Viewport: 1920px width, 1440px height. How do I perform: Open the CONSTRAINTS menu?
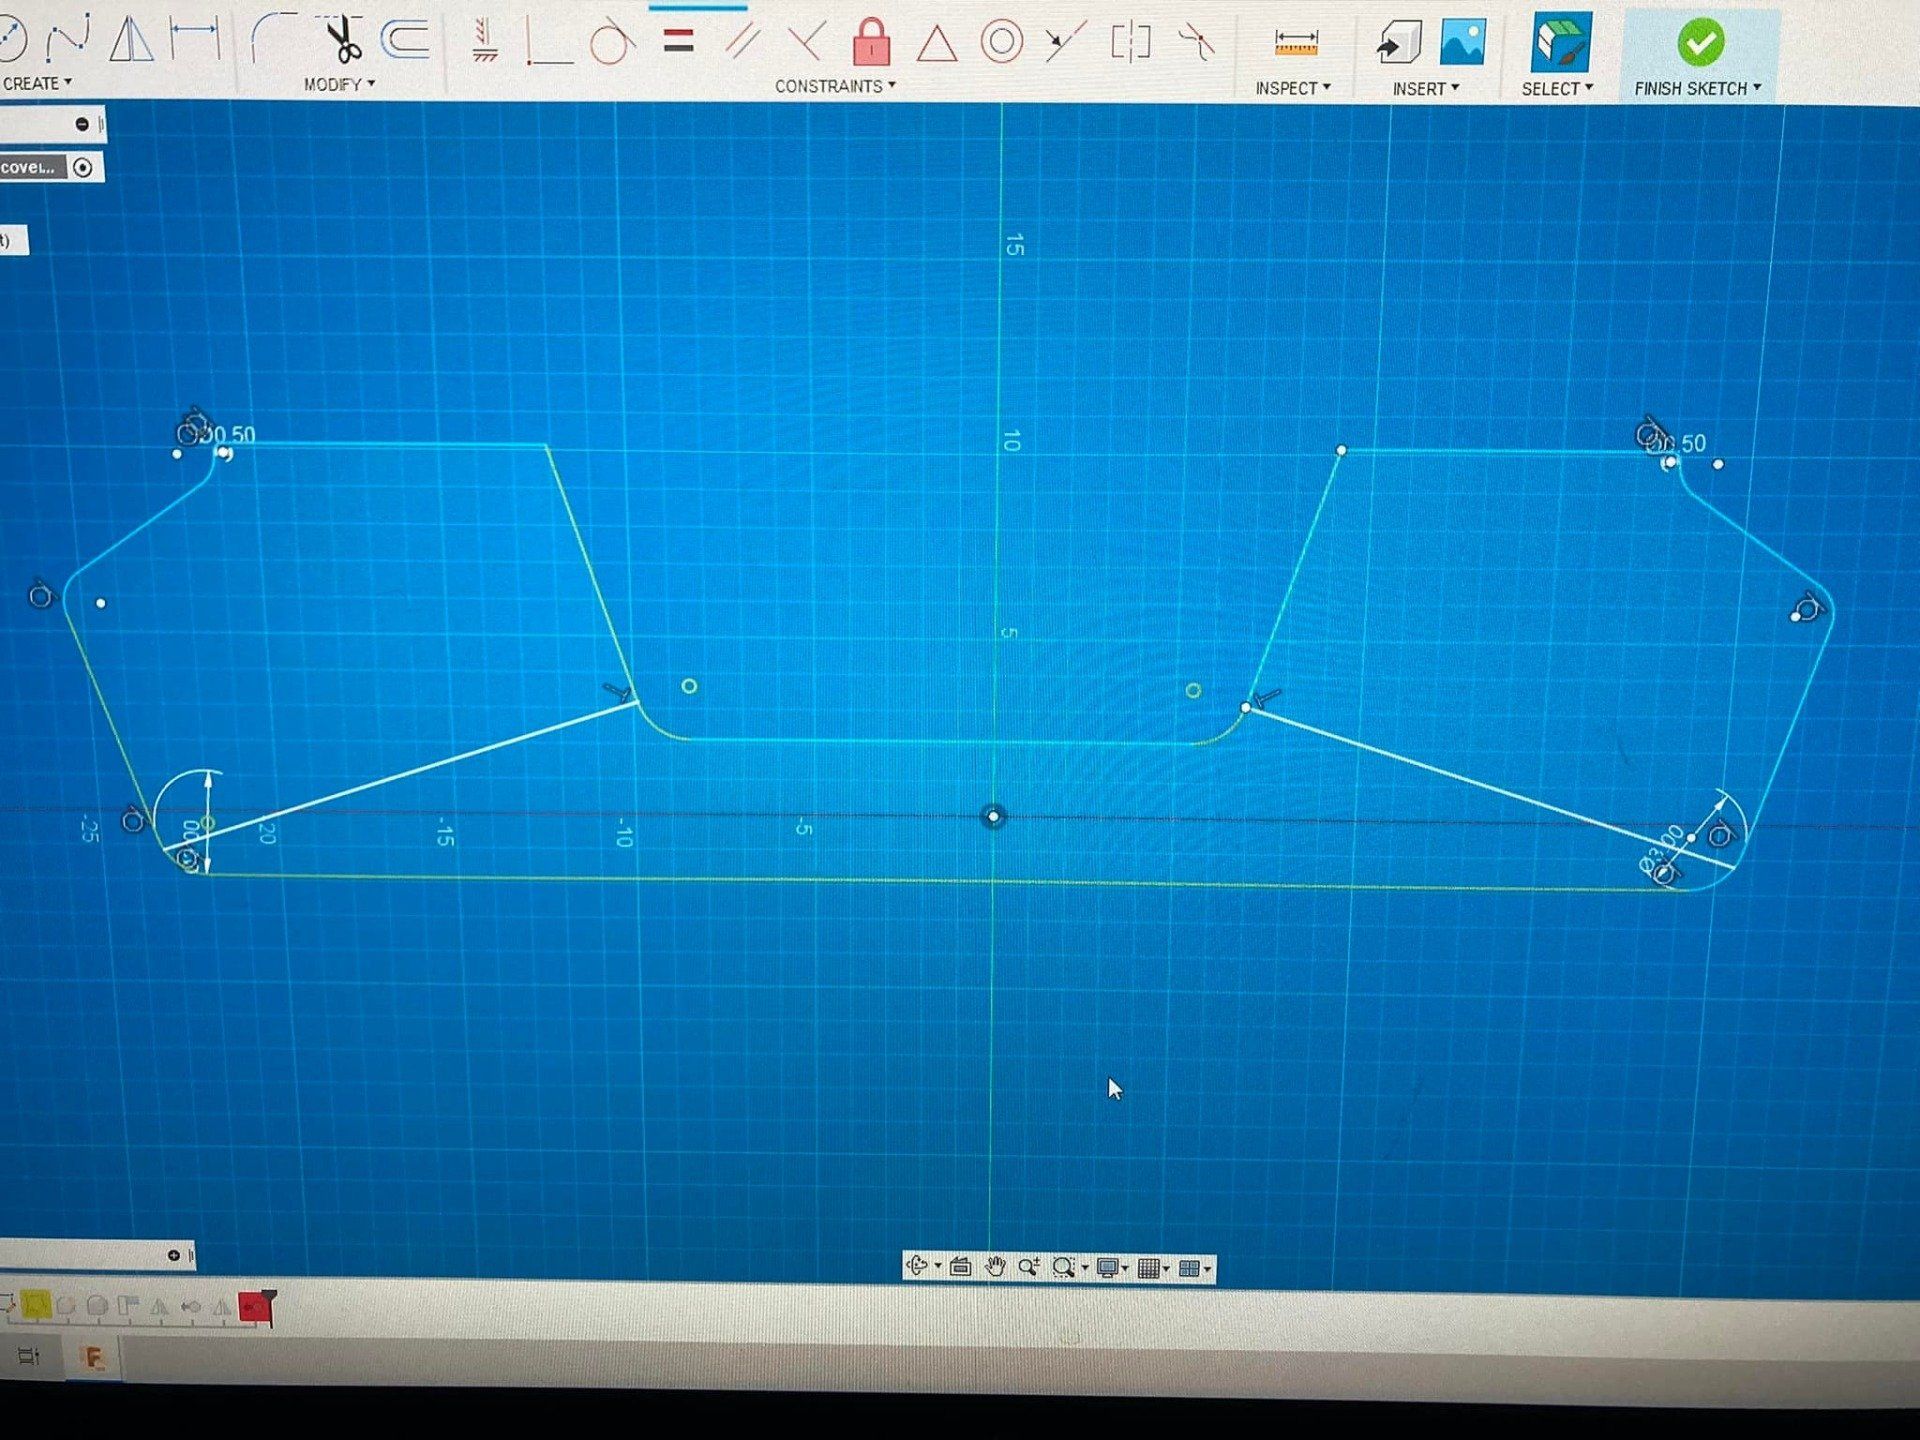pyautogui.click(x=834, y=87)
